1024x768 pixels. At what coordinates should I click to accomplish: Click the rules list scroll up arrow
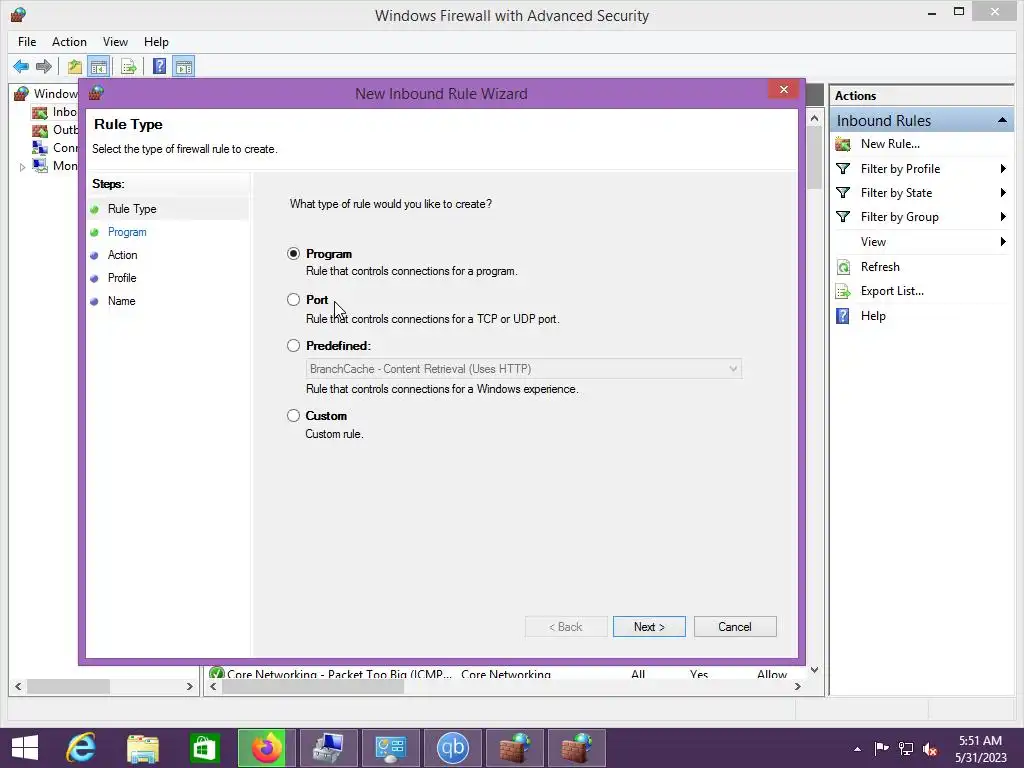814,118
